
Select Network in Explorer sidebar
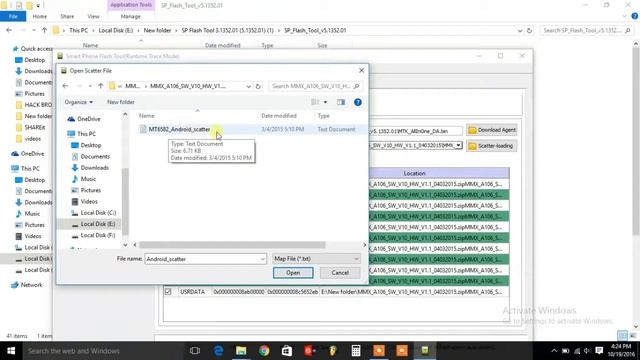[27, 285]
